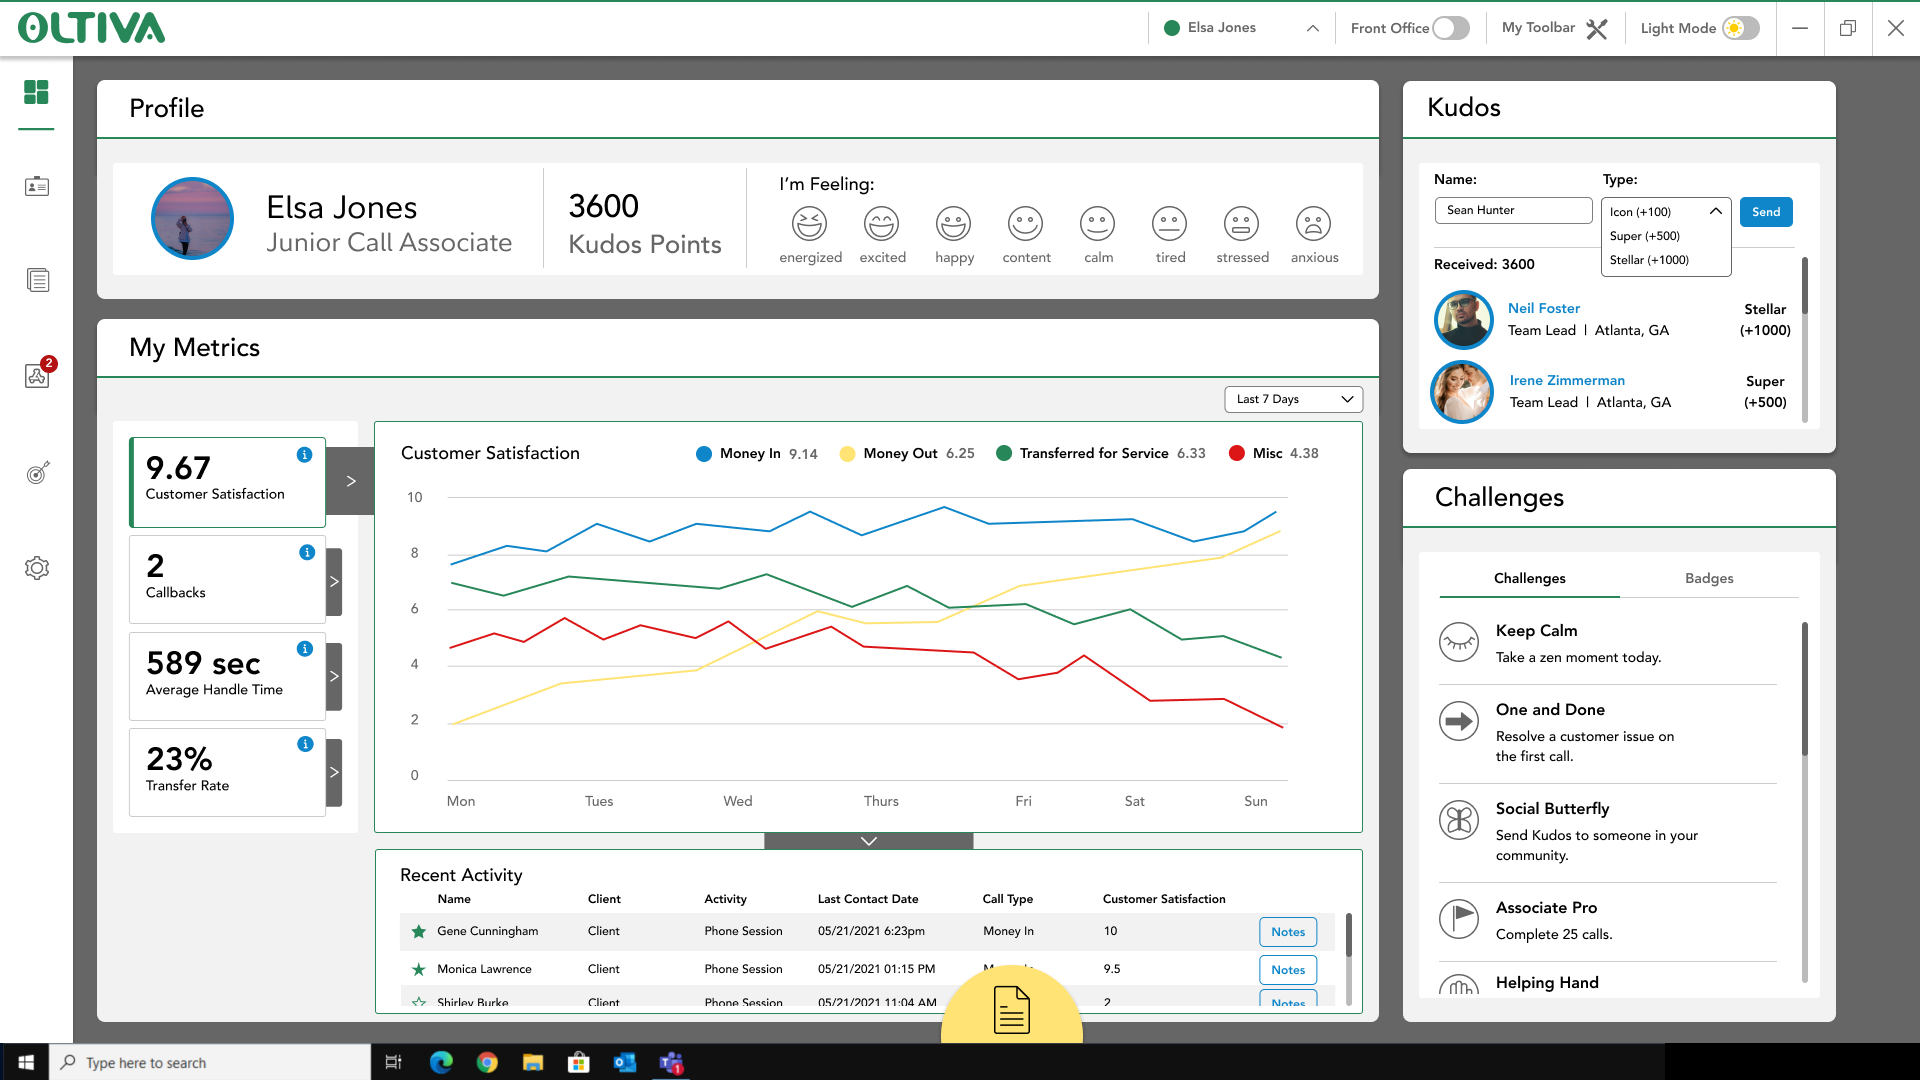1920x1080 pixels.
Task: Click the My Toolbar tools icon
Action: pyautogui.click(x=1597, y=28)
